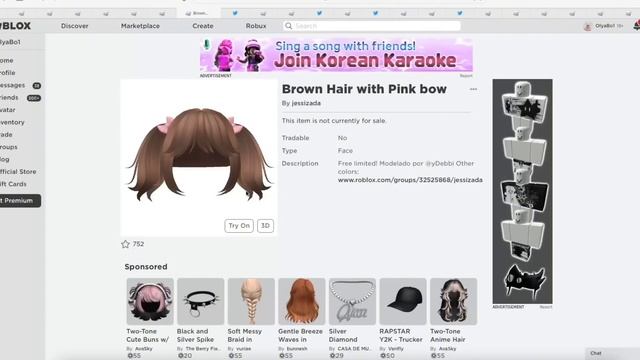Click the OlyaBo1 username in sidebar

(x=10, y=42)
